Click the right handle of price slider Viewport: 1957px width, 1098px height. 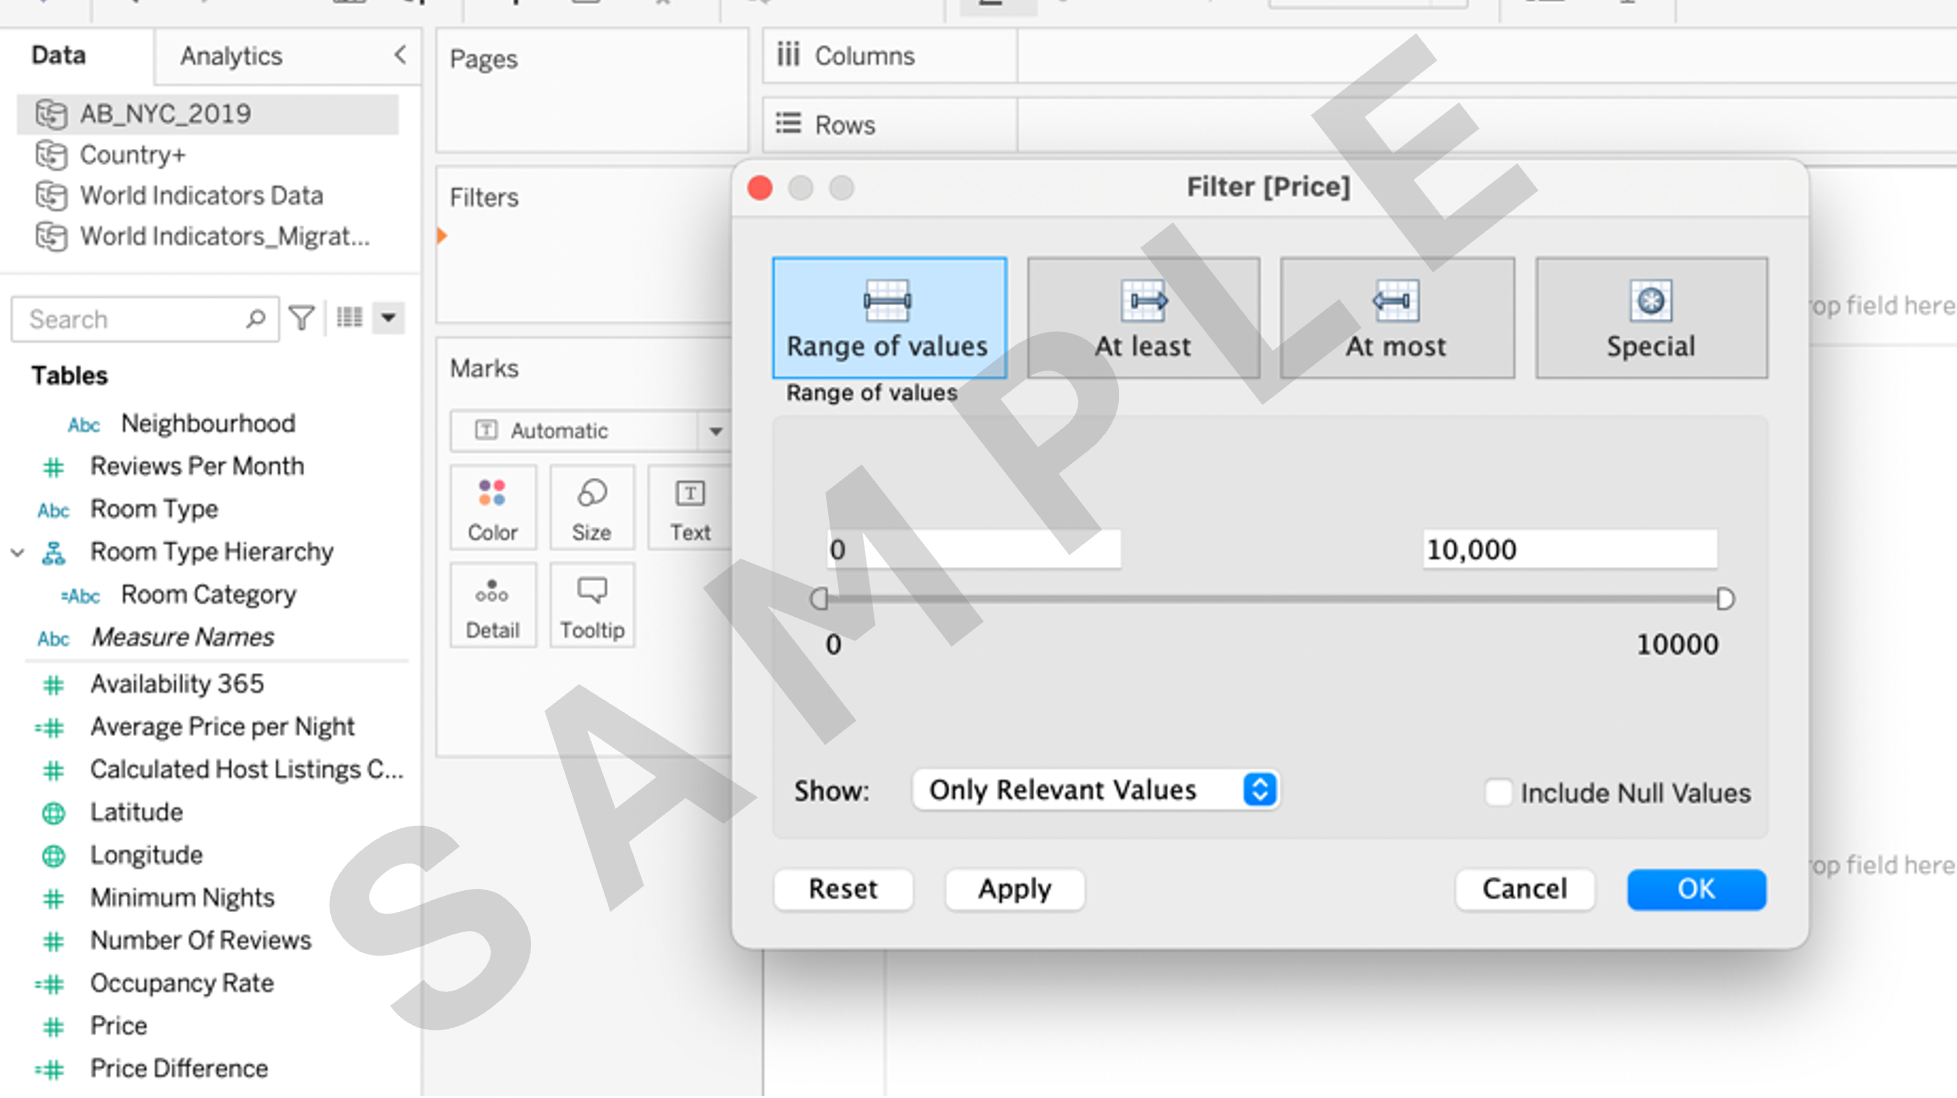click(x=1724, y=599)
